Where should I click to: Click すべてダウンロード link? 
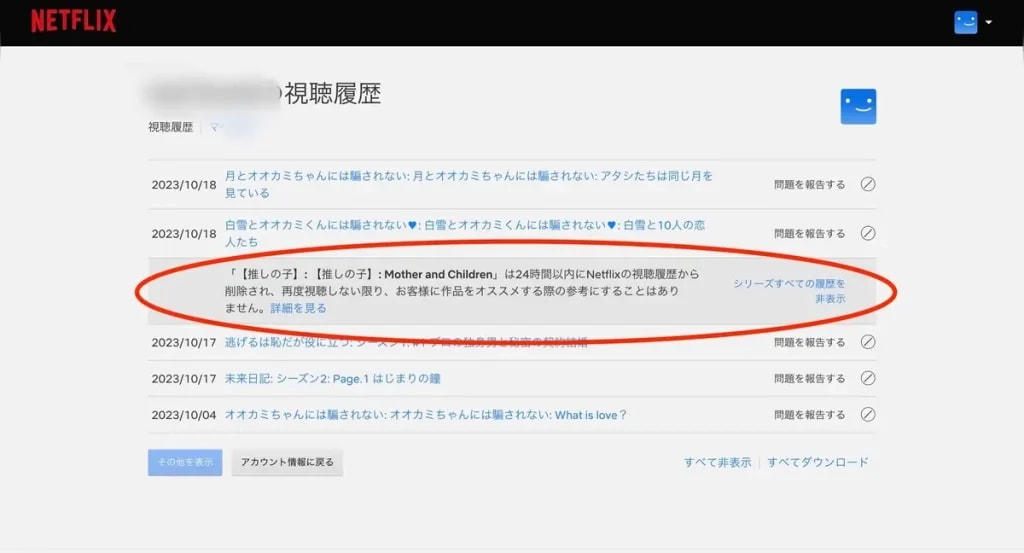818,462
